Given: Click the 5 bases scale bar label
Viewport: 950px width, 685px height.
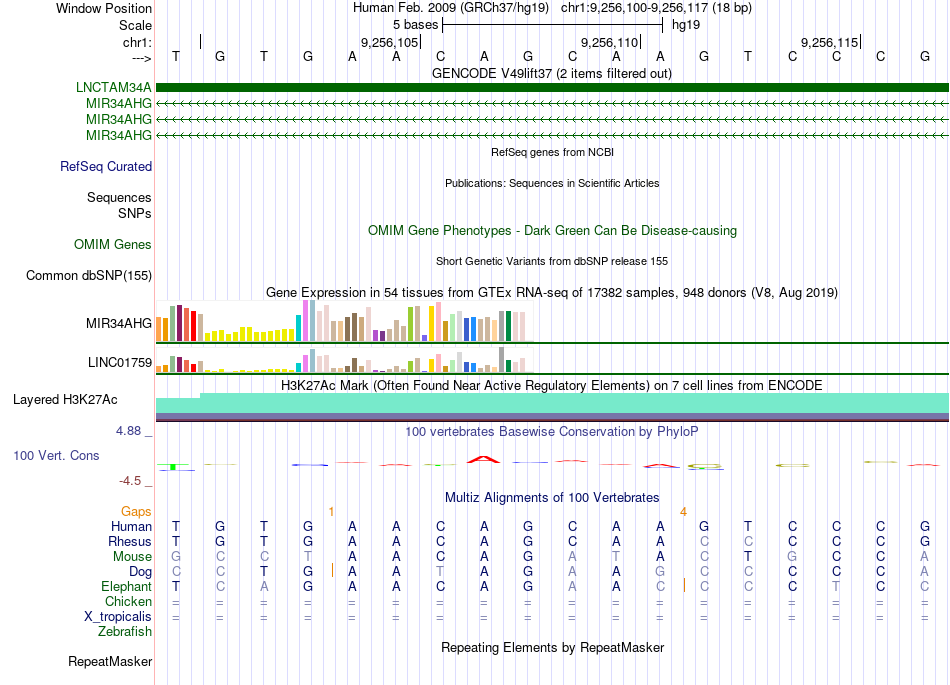Looking at the screenshot, I should [x=416, y=25].
